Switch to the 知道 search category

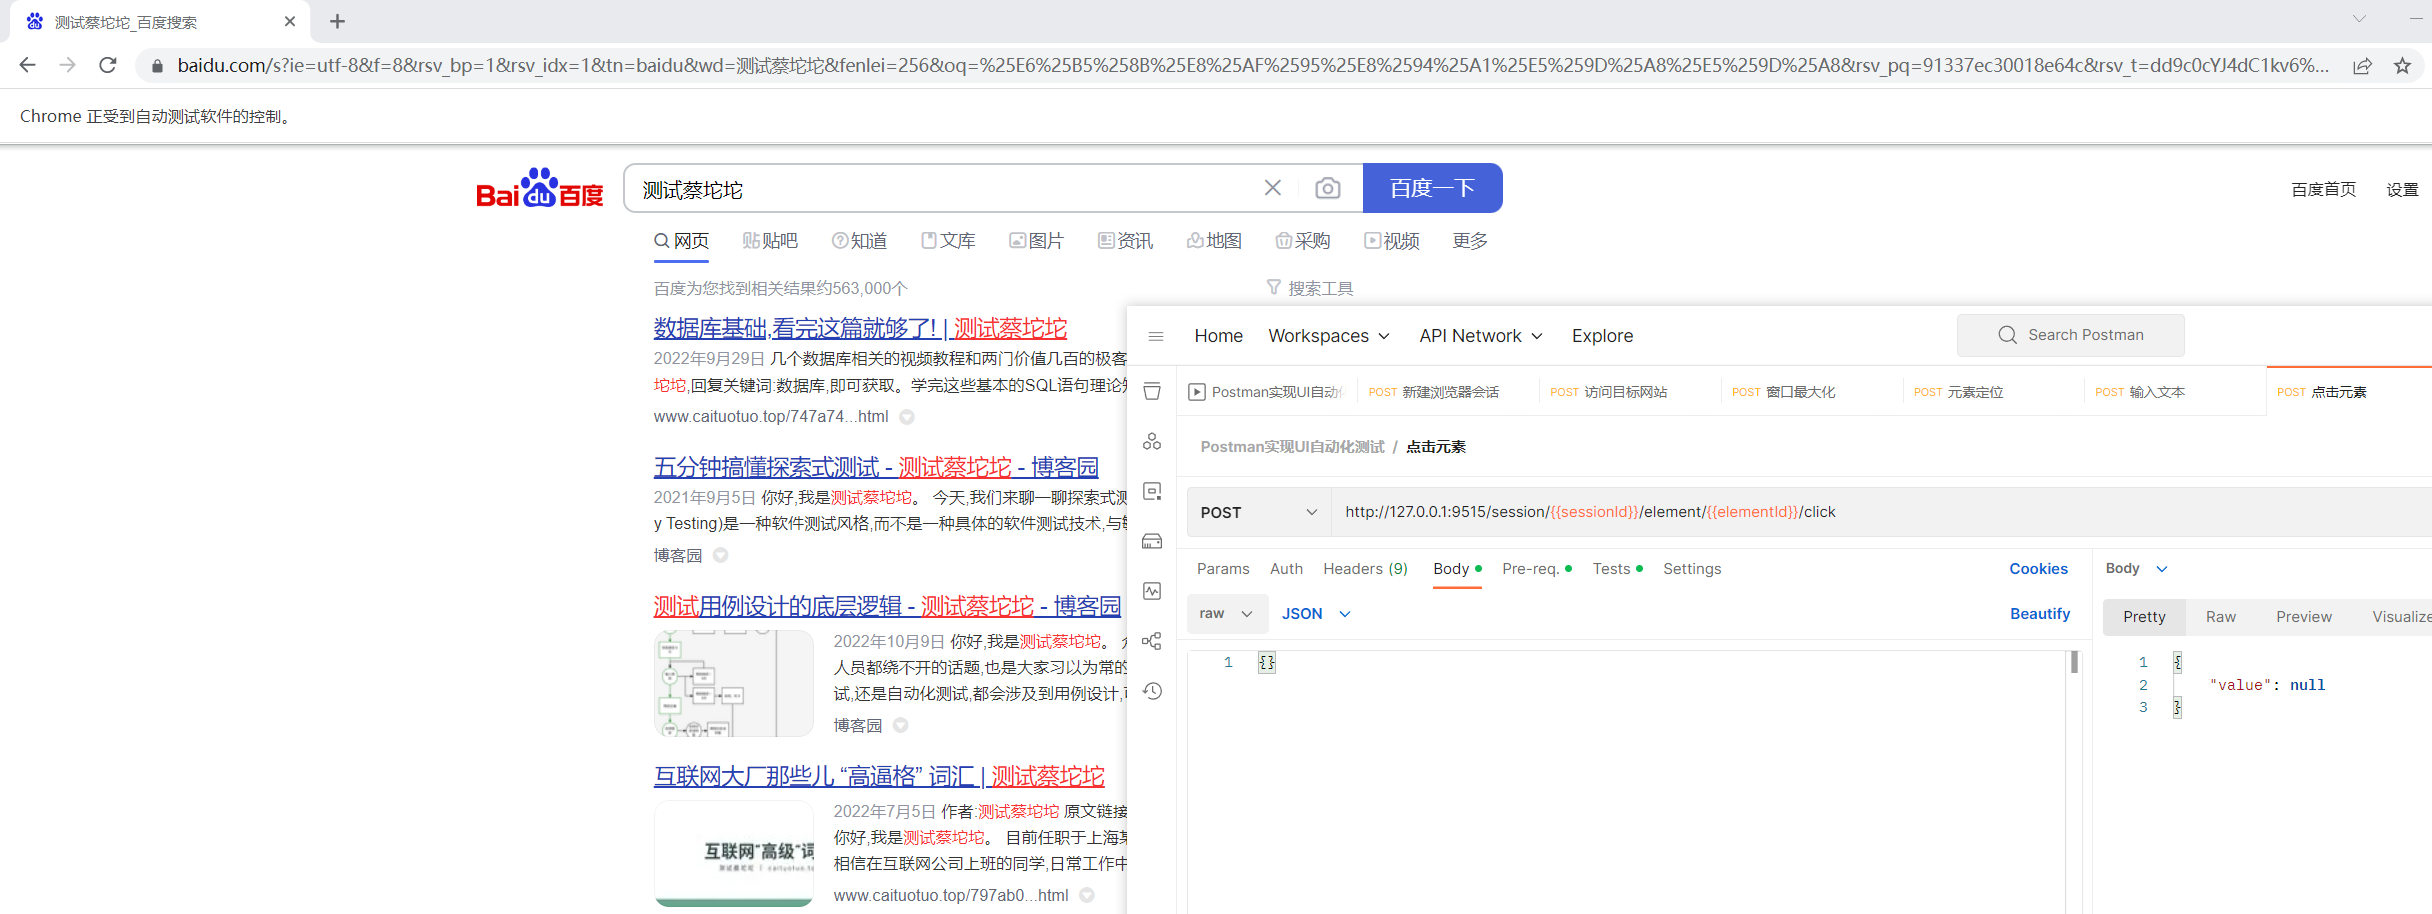point(860,241)
